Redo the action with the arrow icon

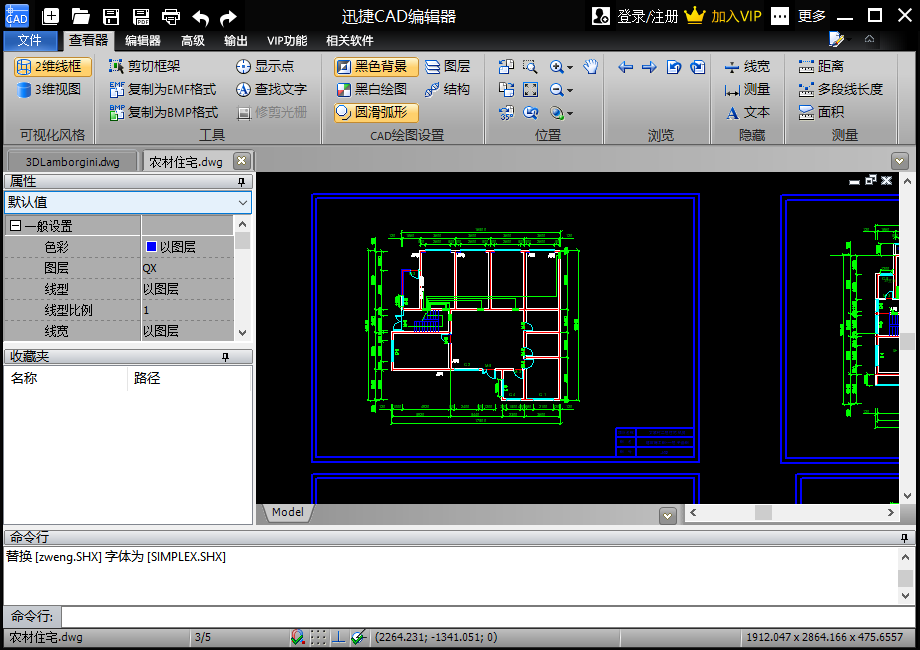coord(228,17)
